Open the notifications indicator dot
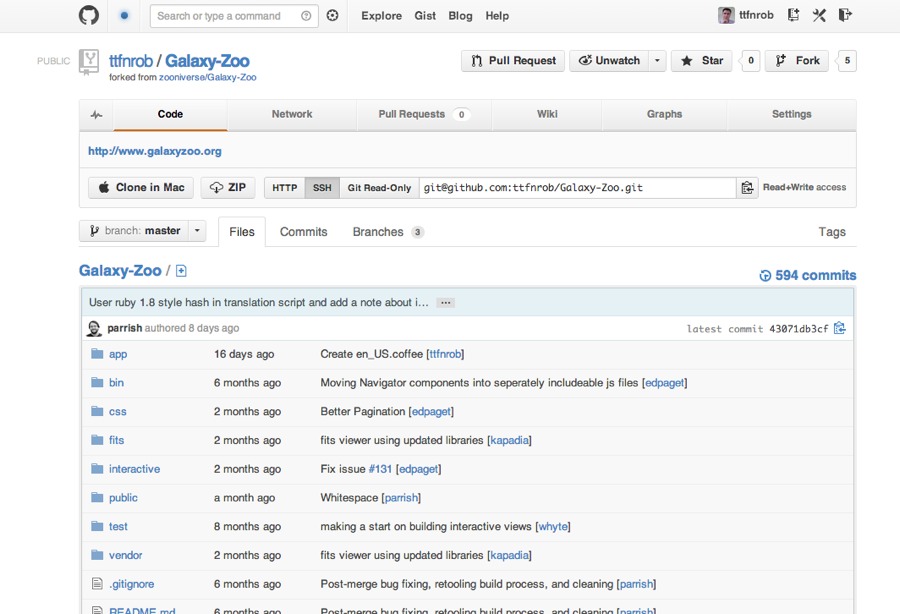 pyautogui.click(x=124, y=16)
